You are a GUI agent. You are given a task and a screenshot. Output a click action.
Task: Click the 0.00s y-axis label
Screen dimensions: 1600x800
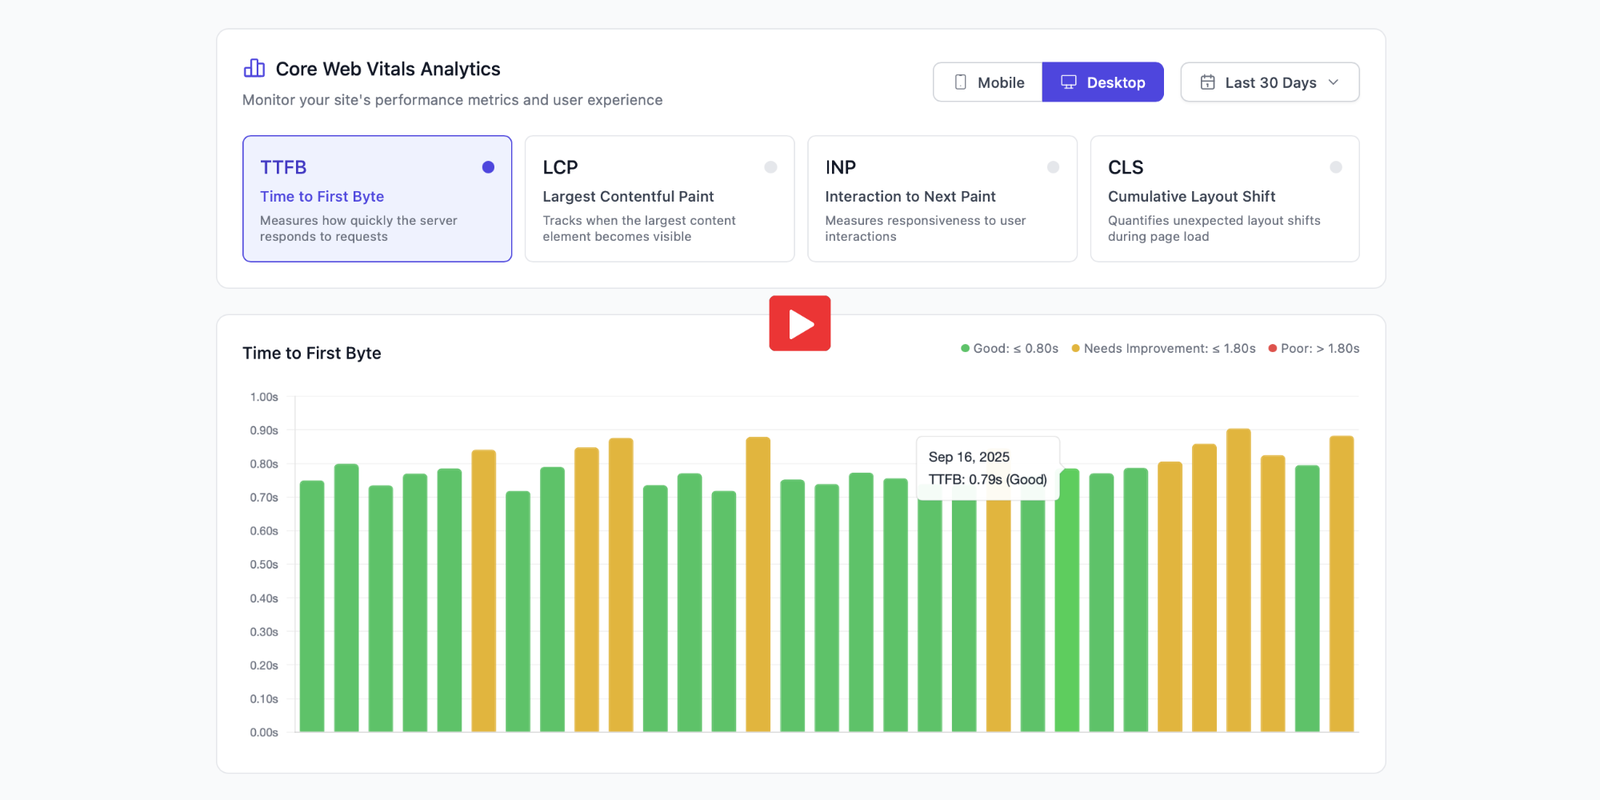[264, 733]
